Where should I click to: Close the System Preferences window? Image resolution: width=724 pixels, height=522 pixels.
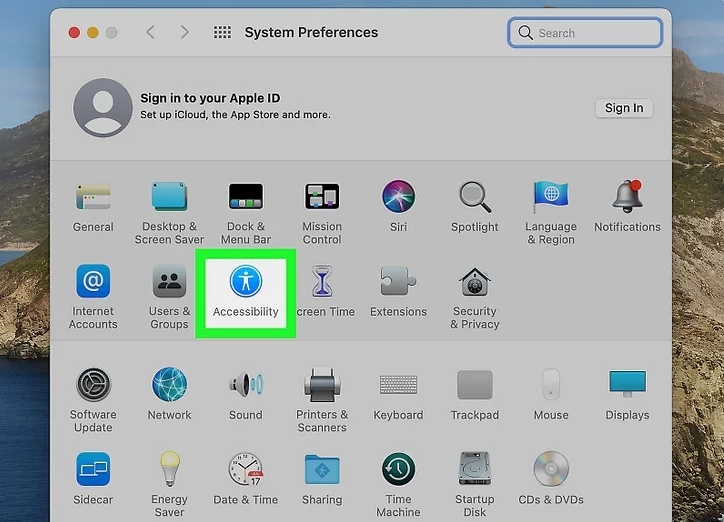74,33
